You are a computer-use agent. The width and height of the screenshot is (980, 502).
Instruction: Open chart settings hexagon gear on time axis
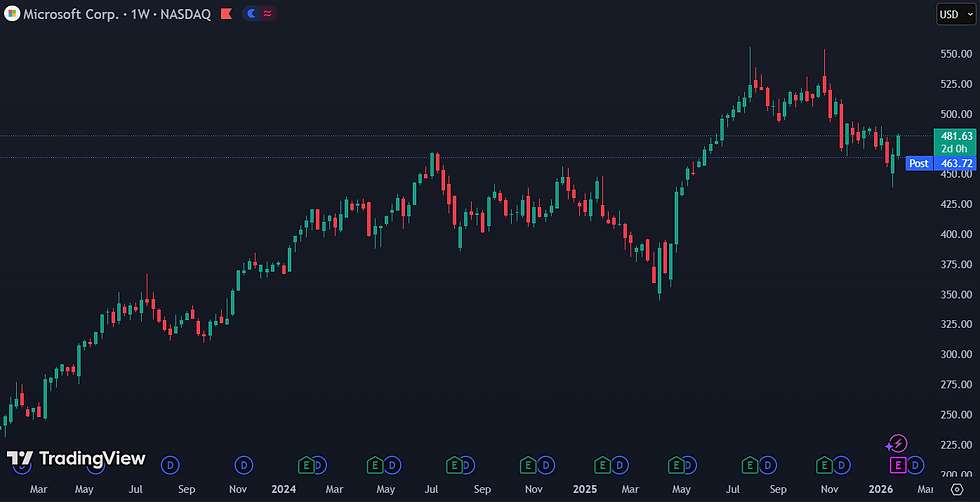(x=957, y=489)
